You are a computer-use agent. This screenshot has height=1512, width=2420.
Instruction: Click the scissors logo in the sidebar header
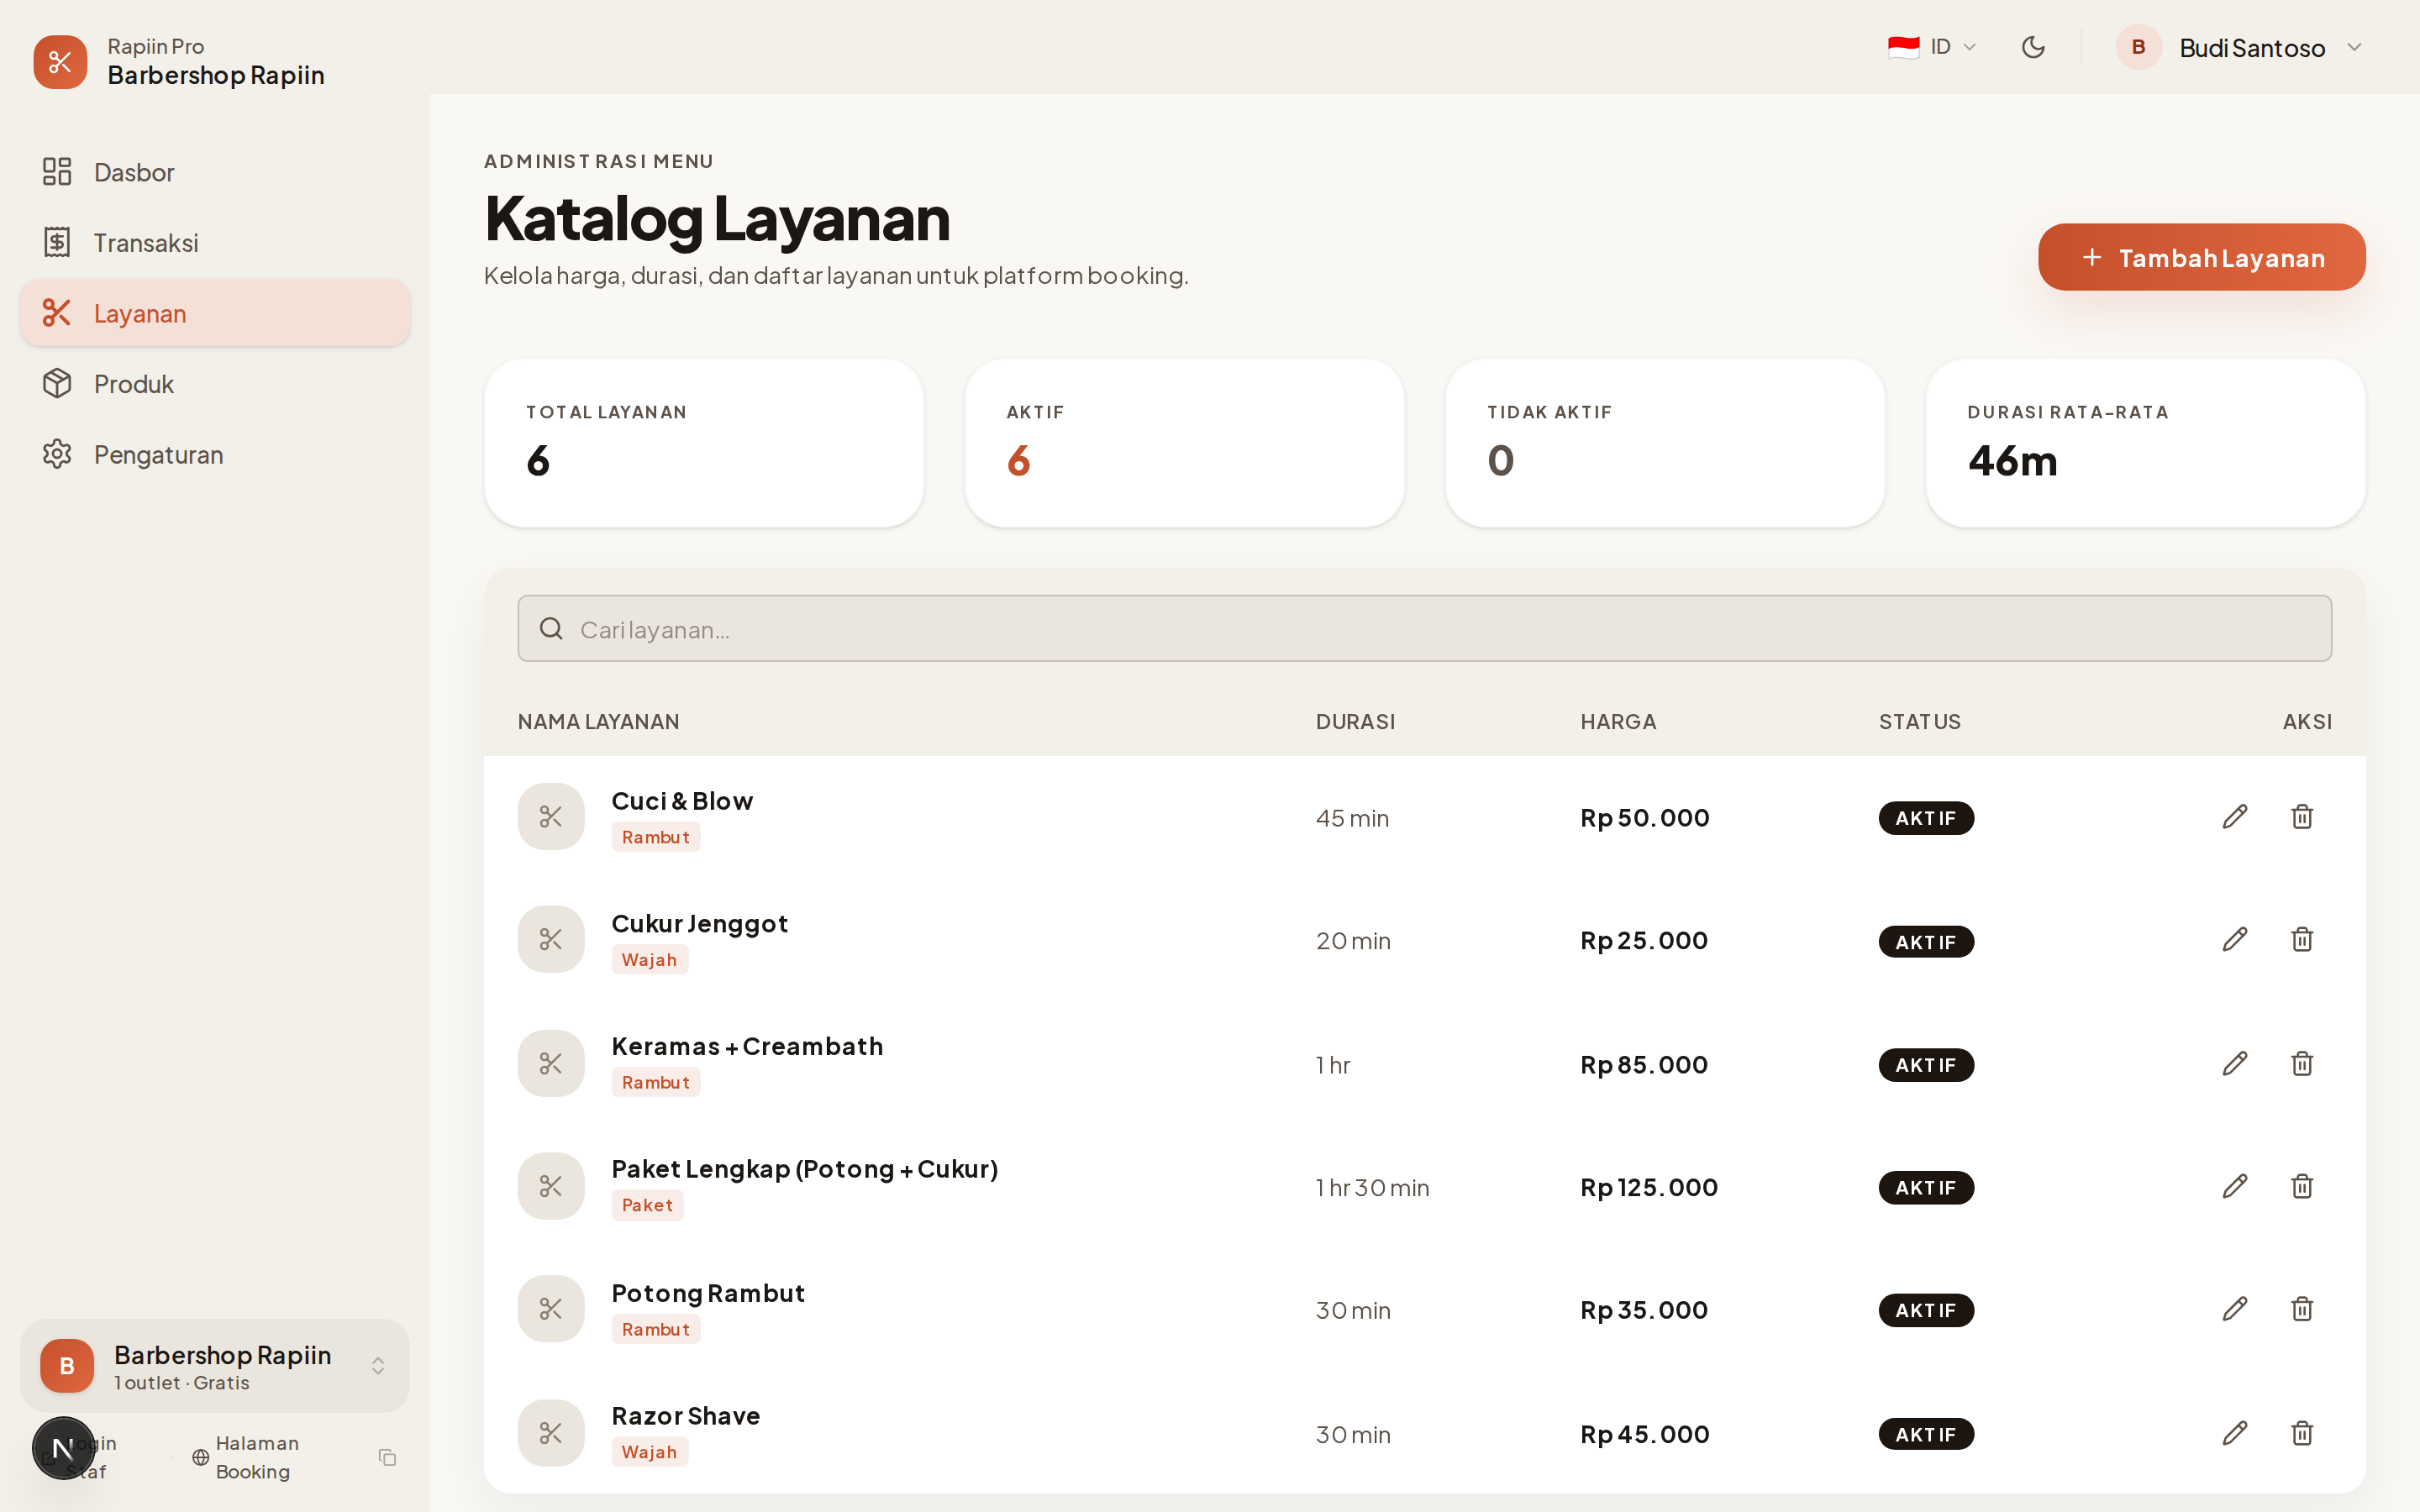60,62
